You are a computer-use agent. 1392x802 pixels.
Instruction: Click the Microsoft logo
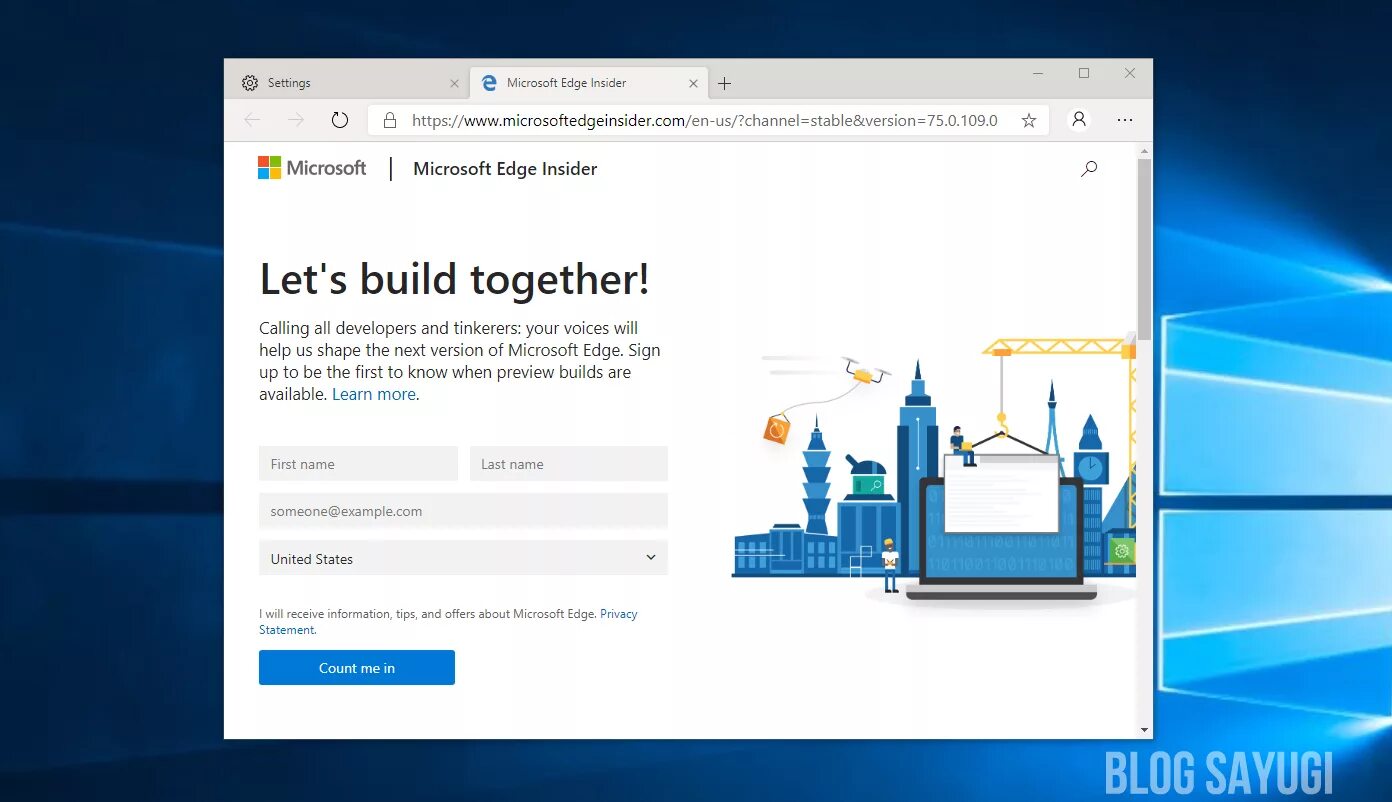coord(312,168)
